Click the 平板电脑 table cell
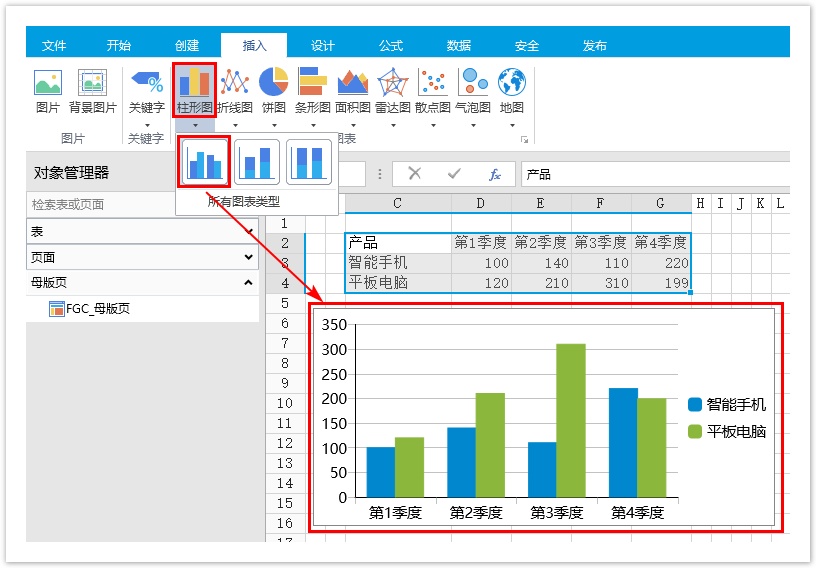Viewport: 816px width, 568px height. point(398,283)
